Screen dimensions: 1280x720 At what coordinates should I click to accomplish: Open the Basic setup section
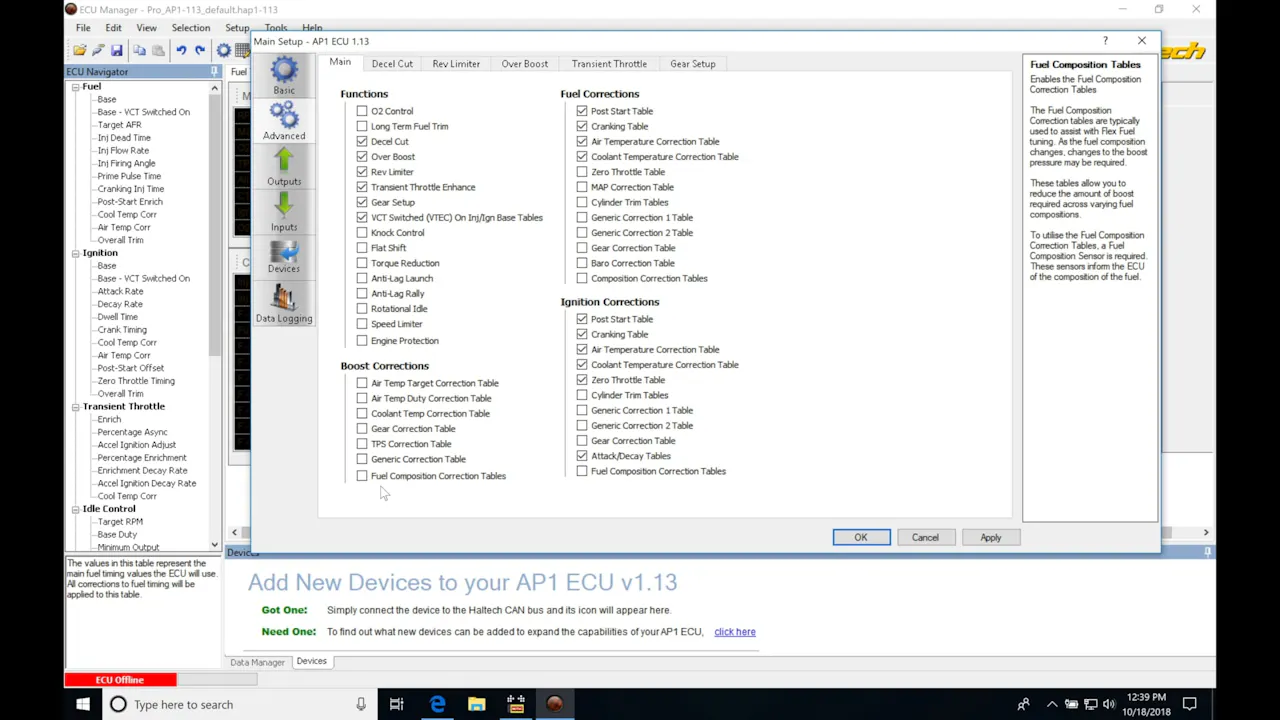(284, 76)
